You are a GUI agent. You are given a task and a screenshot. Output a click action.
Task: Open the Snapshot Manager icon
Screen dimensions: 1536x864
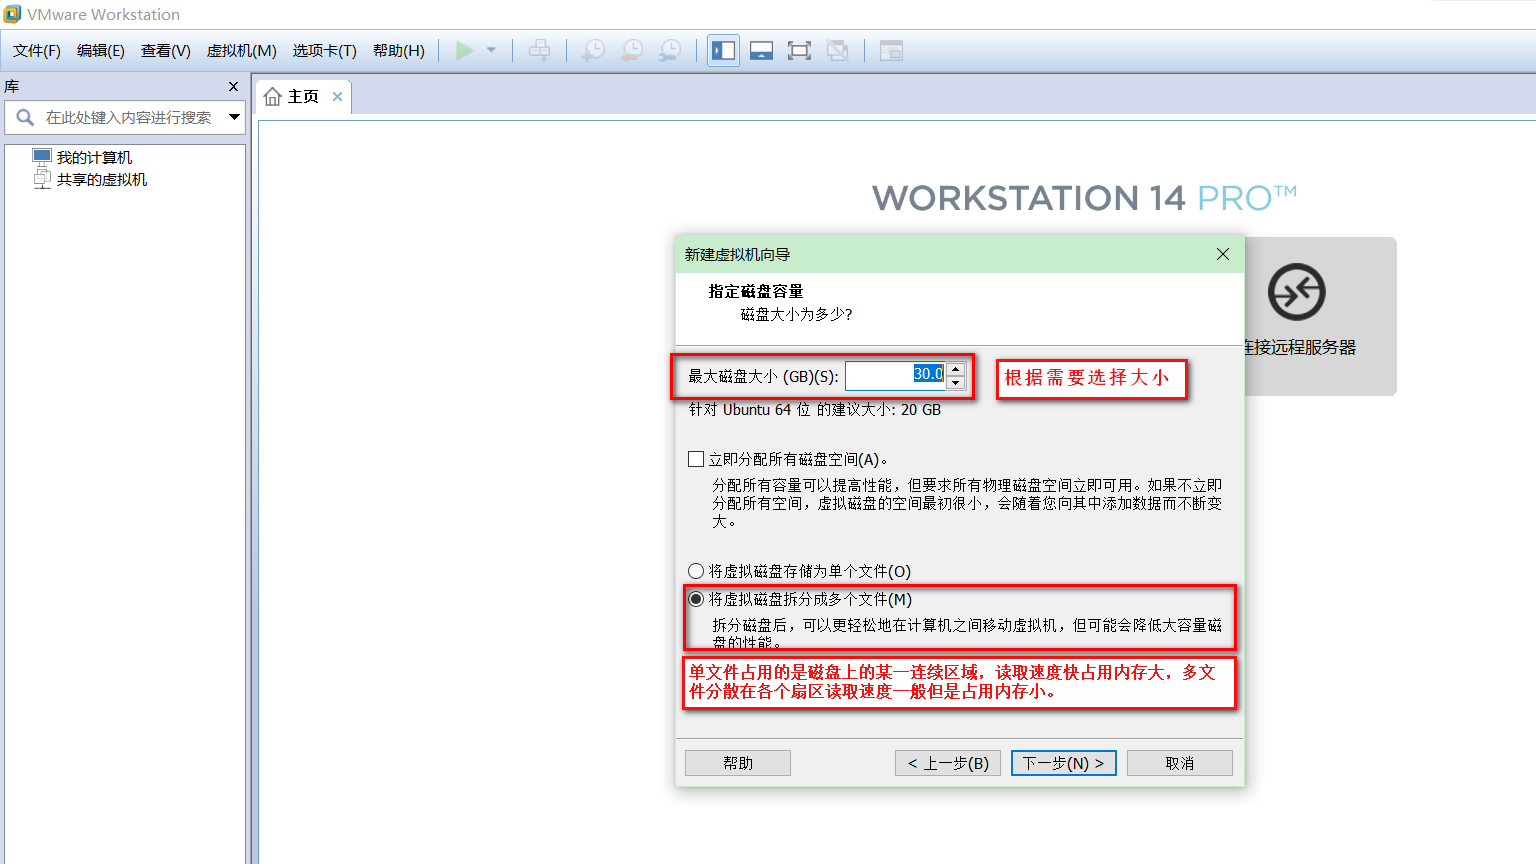(670, 50)
